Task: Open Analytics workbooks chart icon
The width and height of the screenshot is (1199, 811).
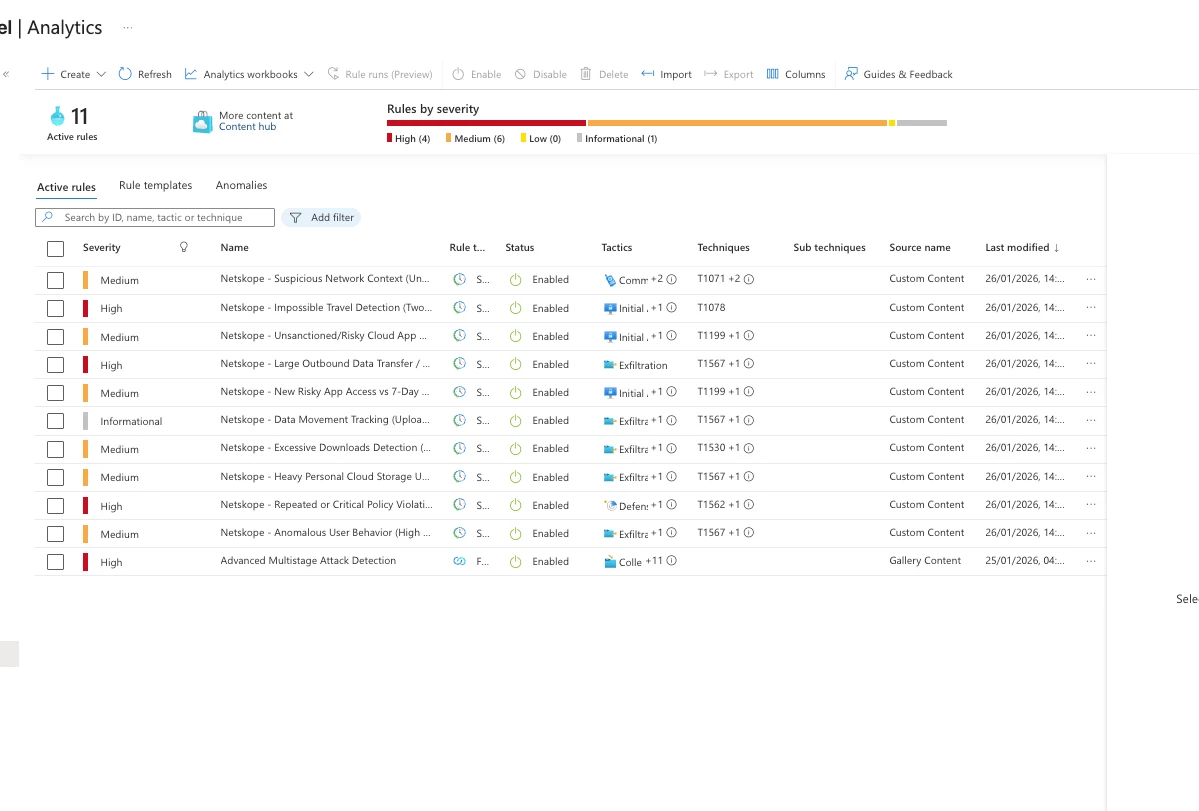Action: point(190,74)
